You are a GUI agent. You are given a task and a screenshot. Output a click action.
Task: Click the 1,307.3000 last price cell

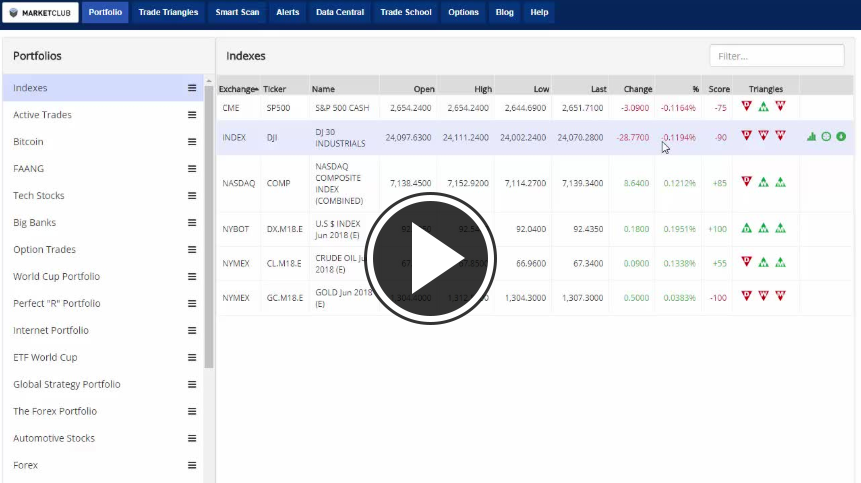[x=582, y=297]
